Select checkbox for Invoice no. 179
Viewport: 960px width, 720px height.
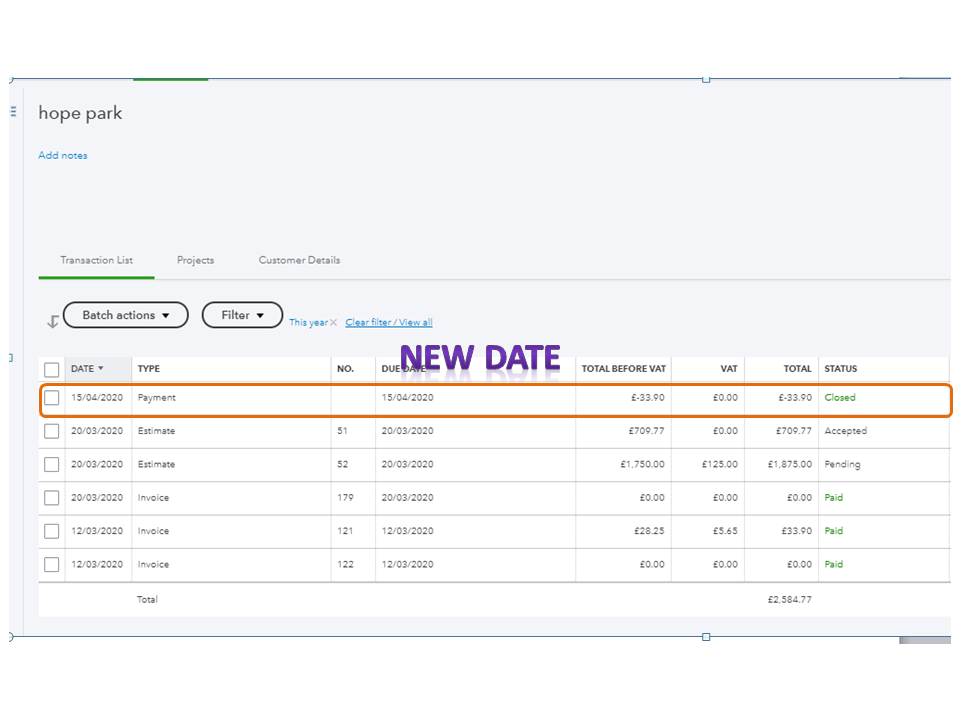tap(52, 498)
